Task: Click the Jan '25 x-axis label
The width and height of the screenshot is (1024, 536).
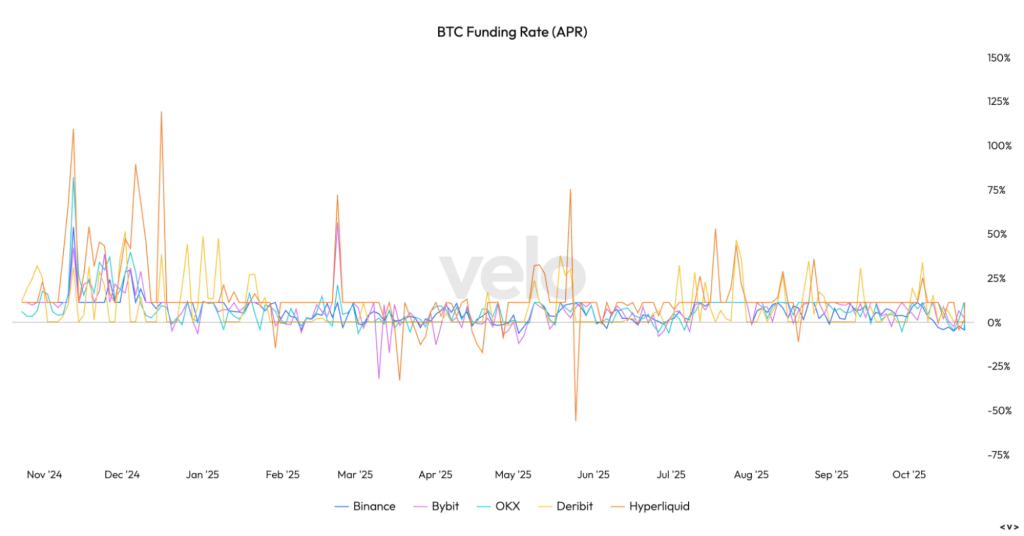Action: coord(202,475)
